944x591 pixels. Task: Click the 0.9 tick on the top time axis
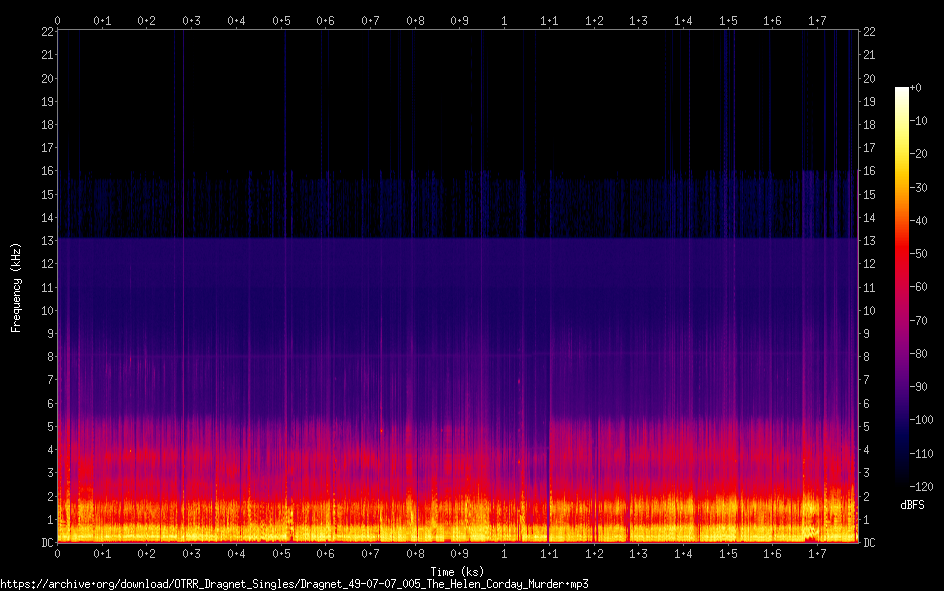pyautogui.click(x=460, y=20)
